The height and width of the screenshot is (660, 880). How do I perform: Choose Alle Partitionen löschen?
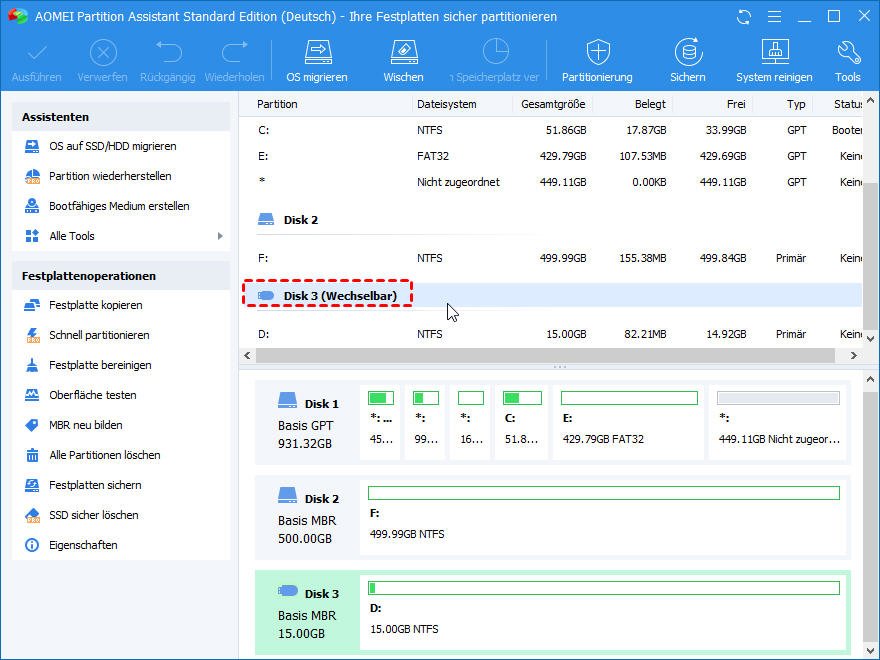click(104, 455)
